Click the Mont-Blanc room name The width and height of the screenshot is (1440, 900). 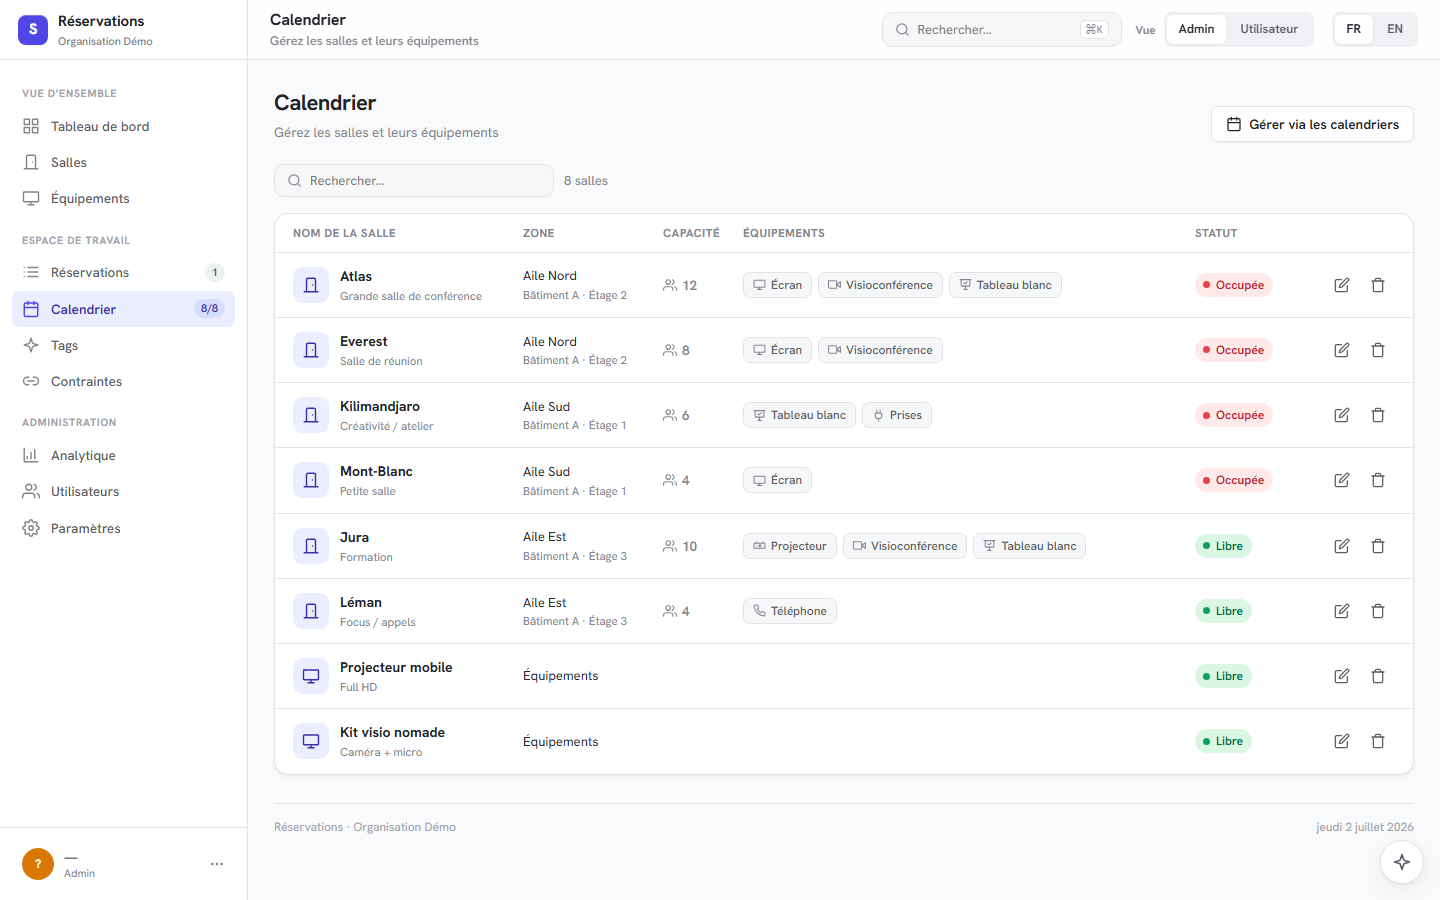pos(376,471)
